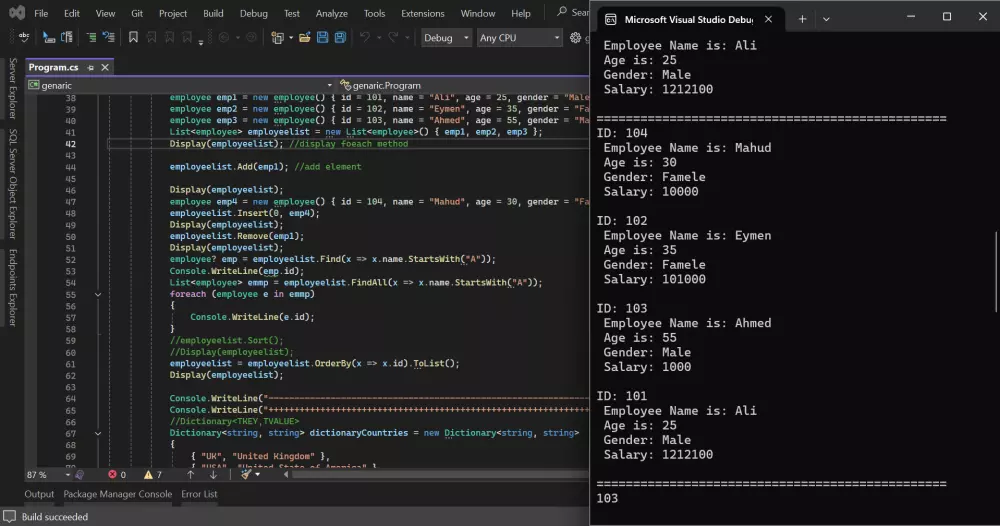The image size is (1000, 526).
Task: Open the Debug configuration dropdown
Action: pos(445,38)
